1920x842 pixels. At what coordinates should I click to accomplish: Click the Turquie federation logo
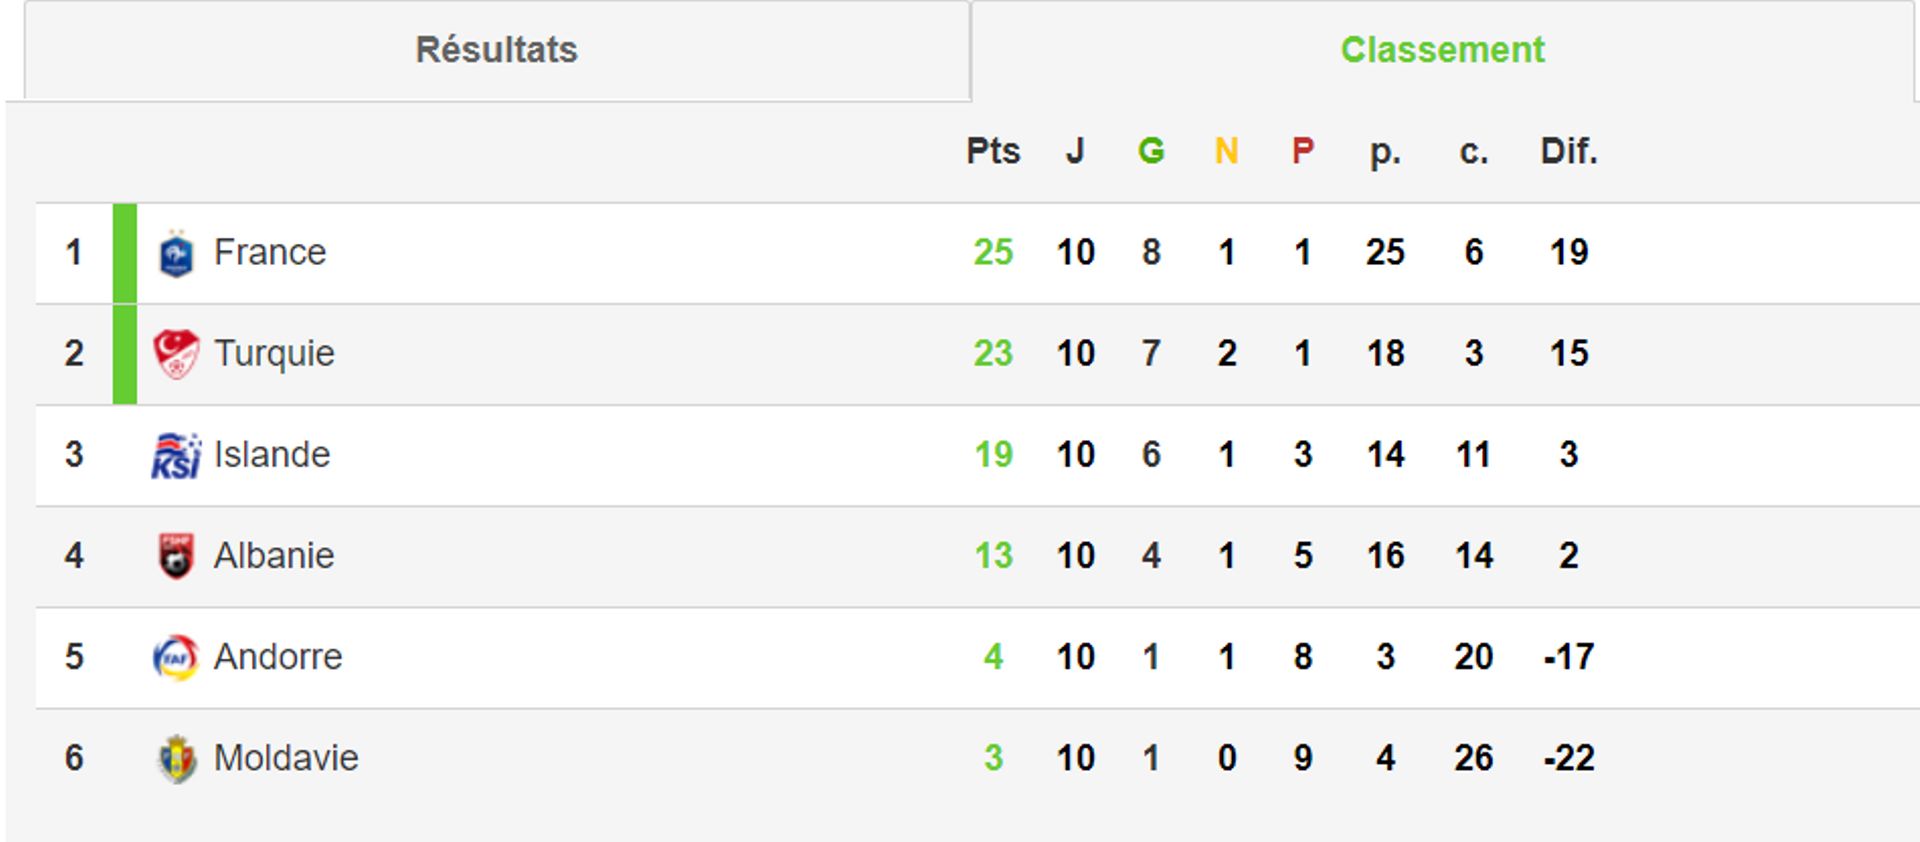(x=176, y=354)
